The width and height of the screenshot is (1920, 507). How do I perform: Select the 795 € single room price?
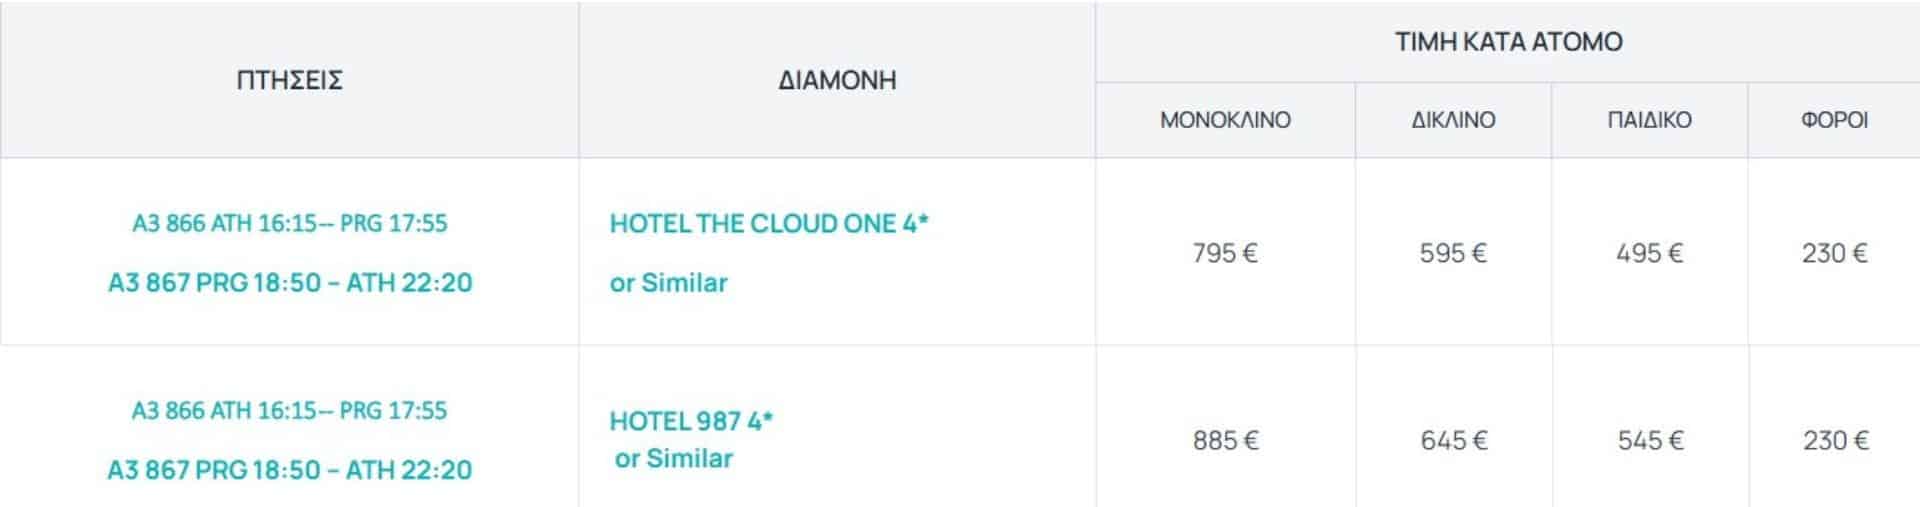1225,253
